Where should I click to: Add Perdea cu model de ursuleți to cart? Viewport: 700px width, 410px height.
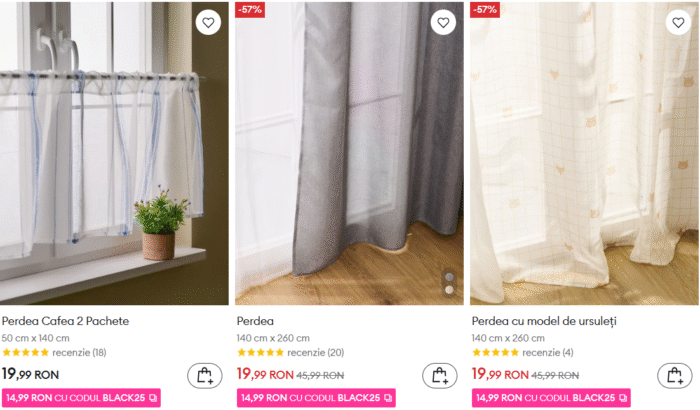[x=675, y=376]
